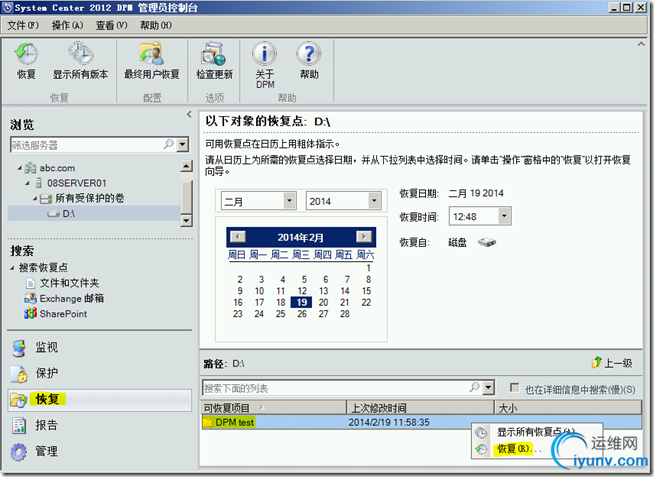
Task: Collapse the 所有受保护的卷 node
Action: coord(35,198)
